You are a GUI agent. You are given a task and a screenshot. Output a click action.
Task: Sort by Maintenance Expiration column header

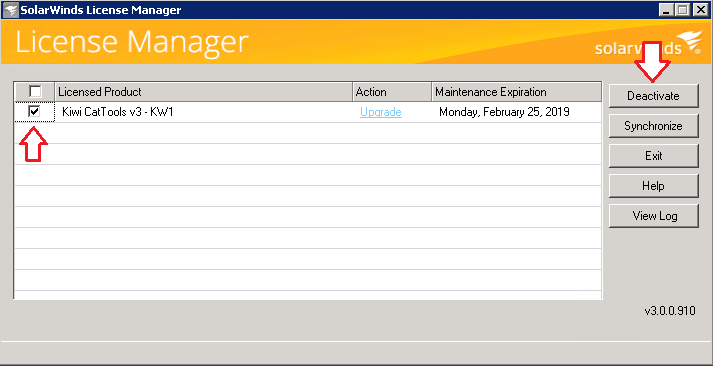pyautogui.click(x=517, y=92)
